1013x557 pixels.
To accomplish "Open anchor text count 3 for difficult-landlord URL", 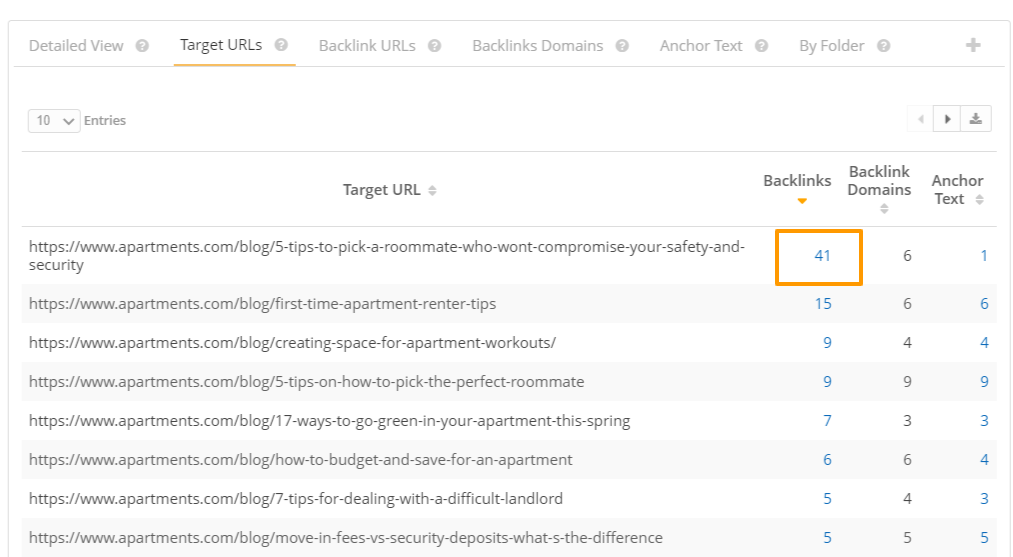I will [x=984, y=499].
